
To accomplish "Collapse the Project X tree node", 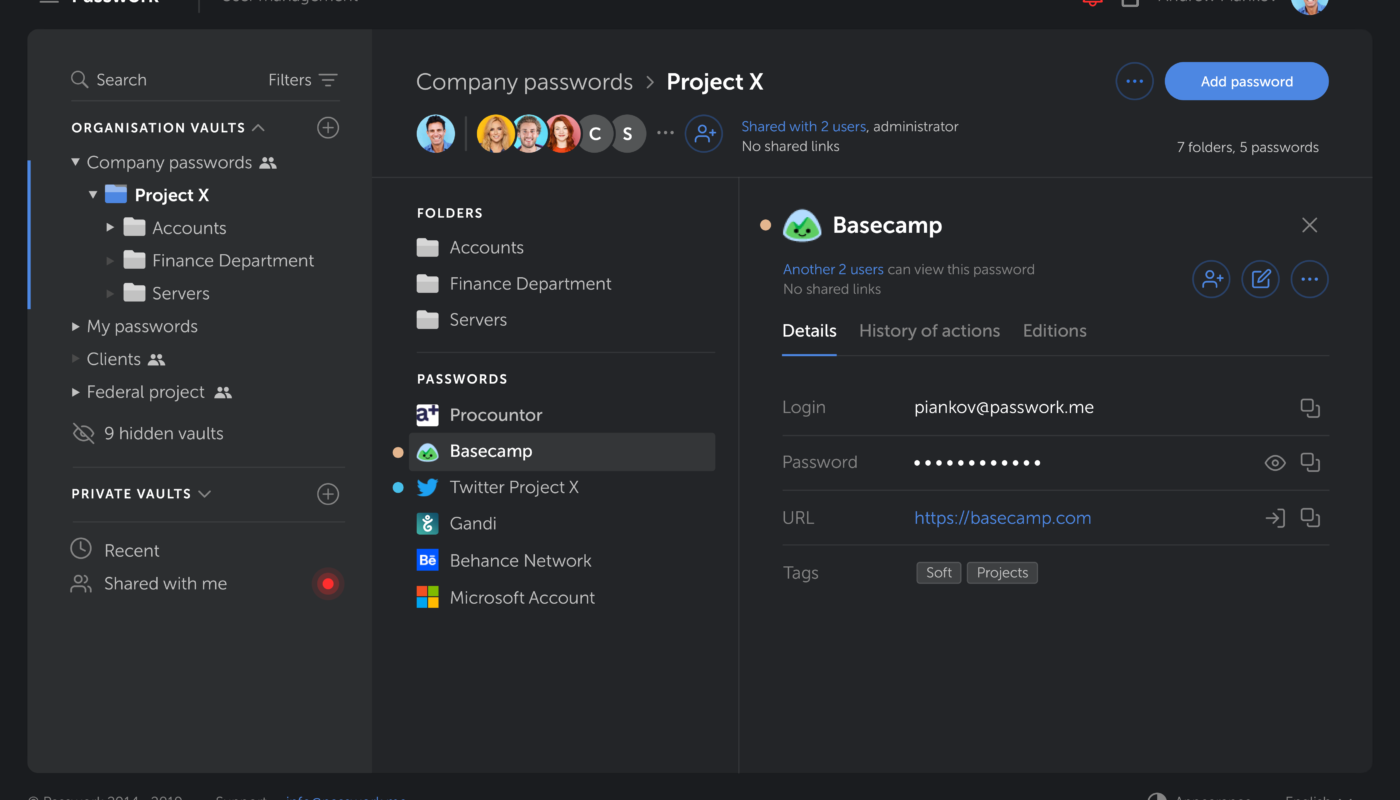I will tap(93, 195).
